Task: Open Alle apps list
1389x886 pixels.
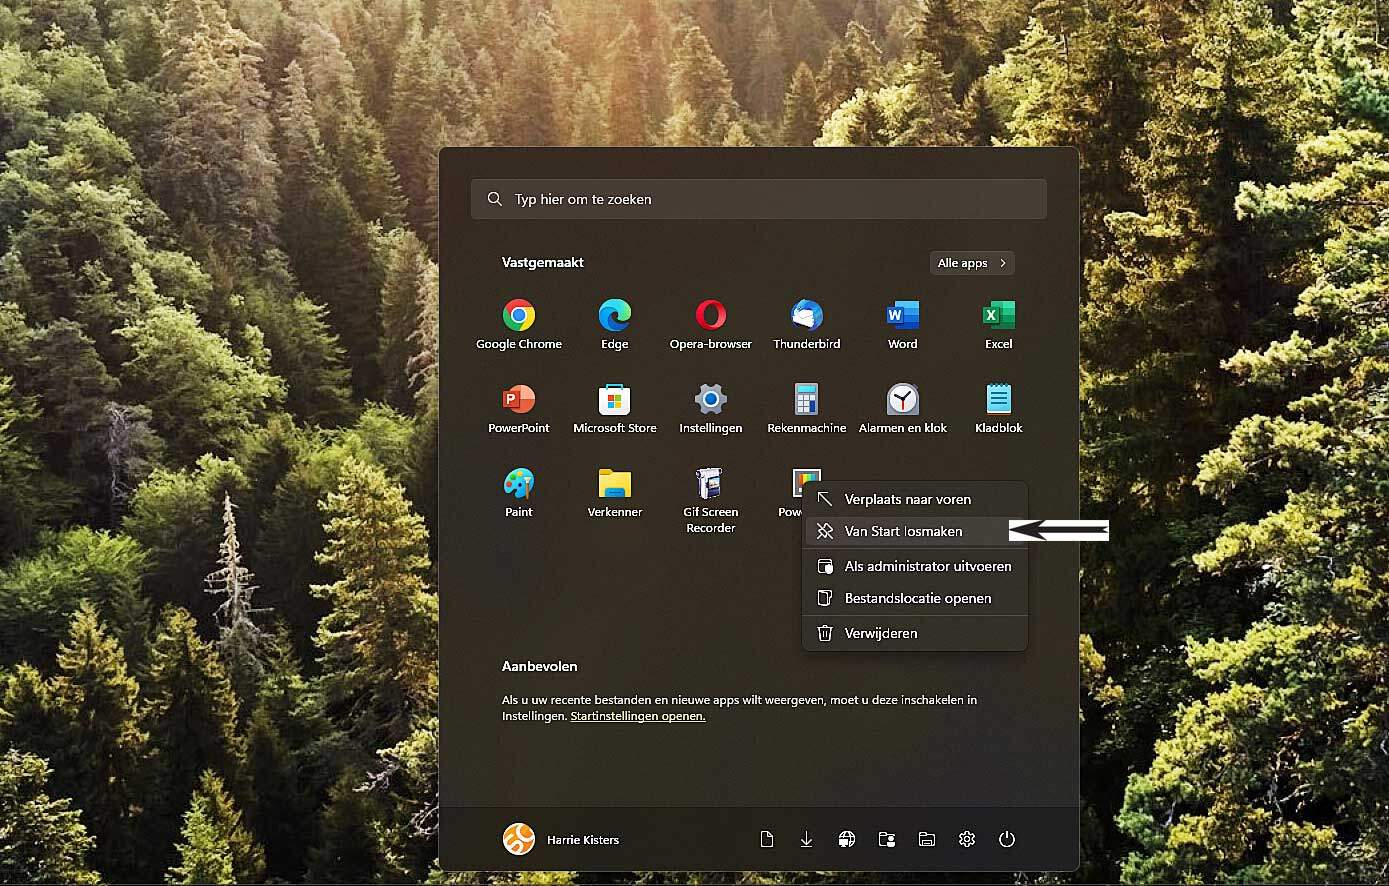Action: tap(972, 263)
